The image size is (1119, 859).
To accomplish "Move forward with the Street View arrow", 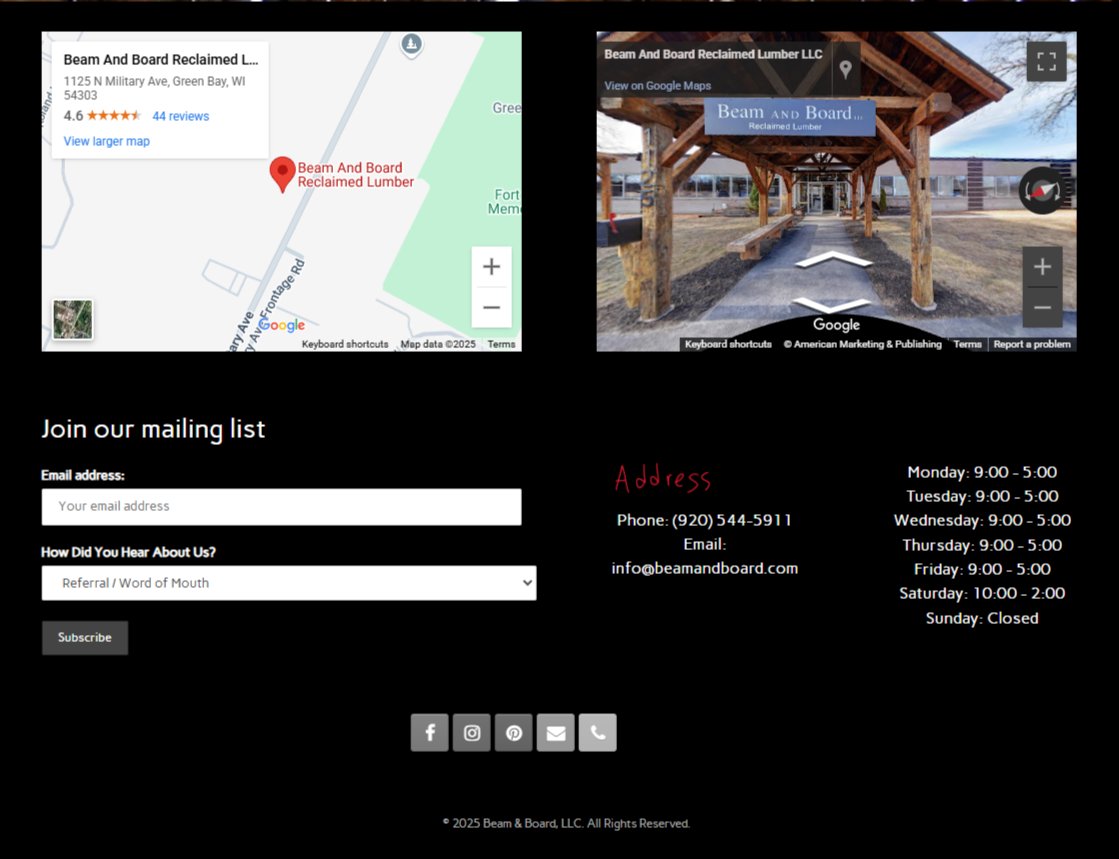I will pyautogui.click(x=833, y=260).
